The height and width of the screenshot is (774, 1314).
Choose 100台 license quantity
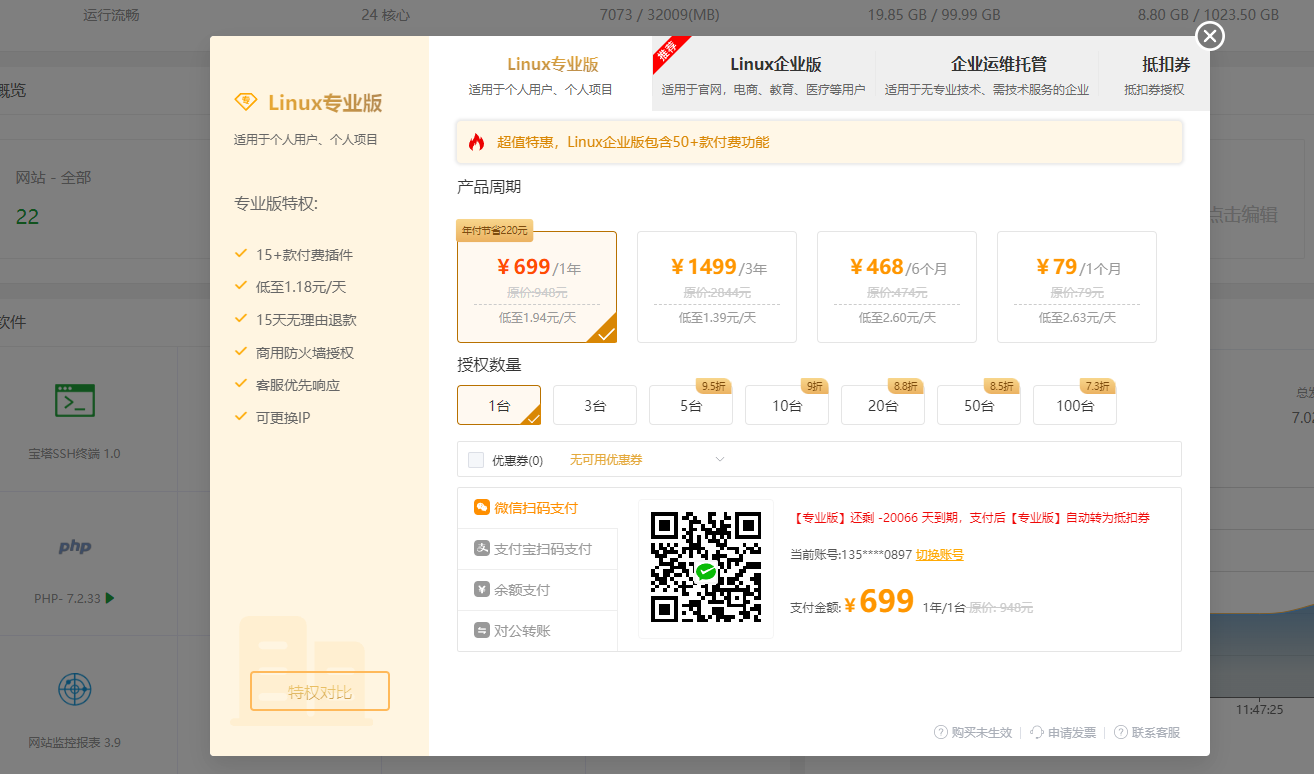tap(1075, 405)
